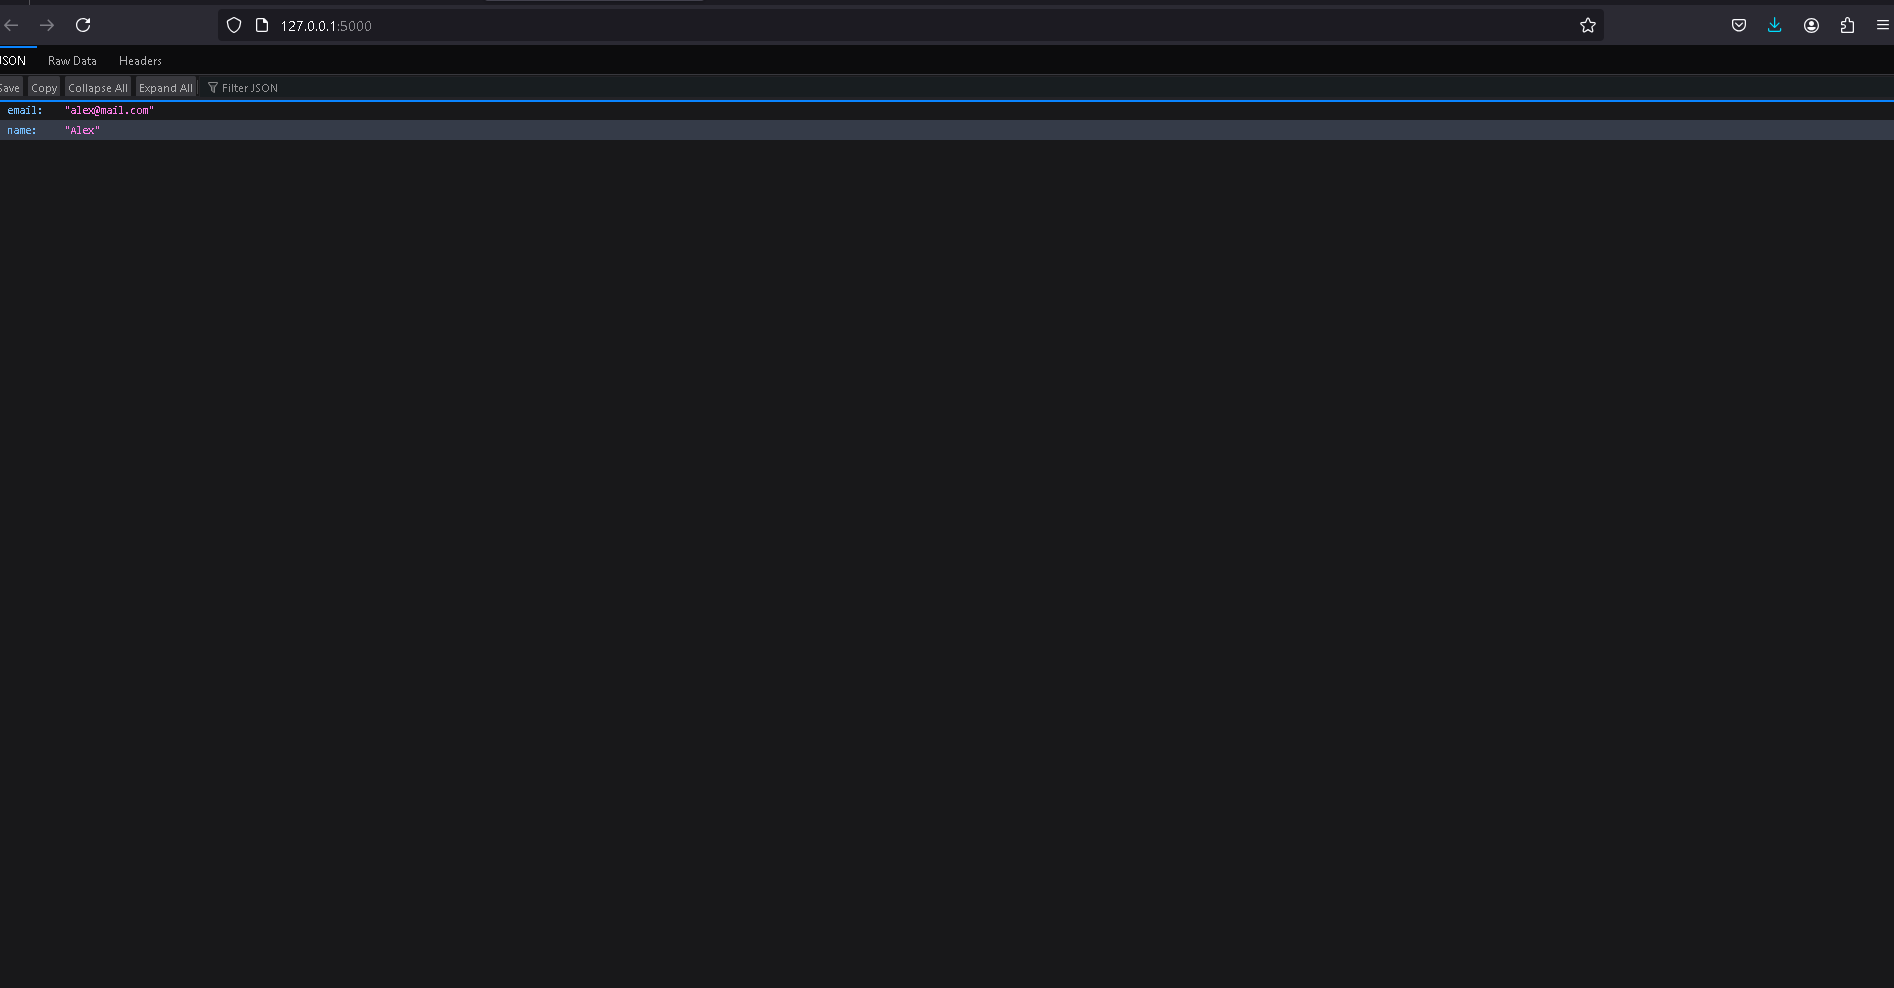Open the Firefox account icon
The width and height of the screenshot is (1894, 988).
point(1811,26)
